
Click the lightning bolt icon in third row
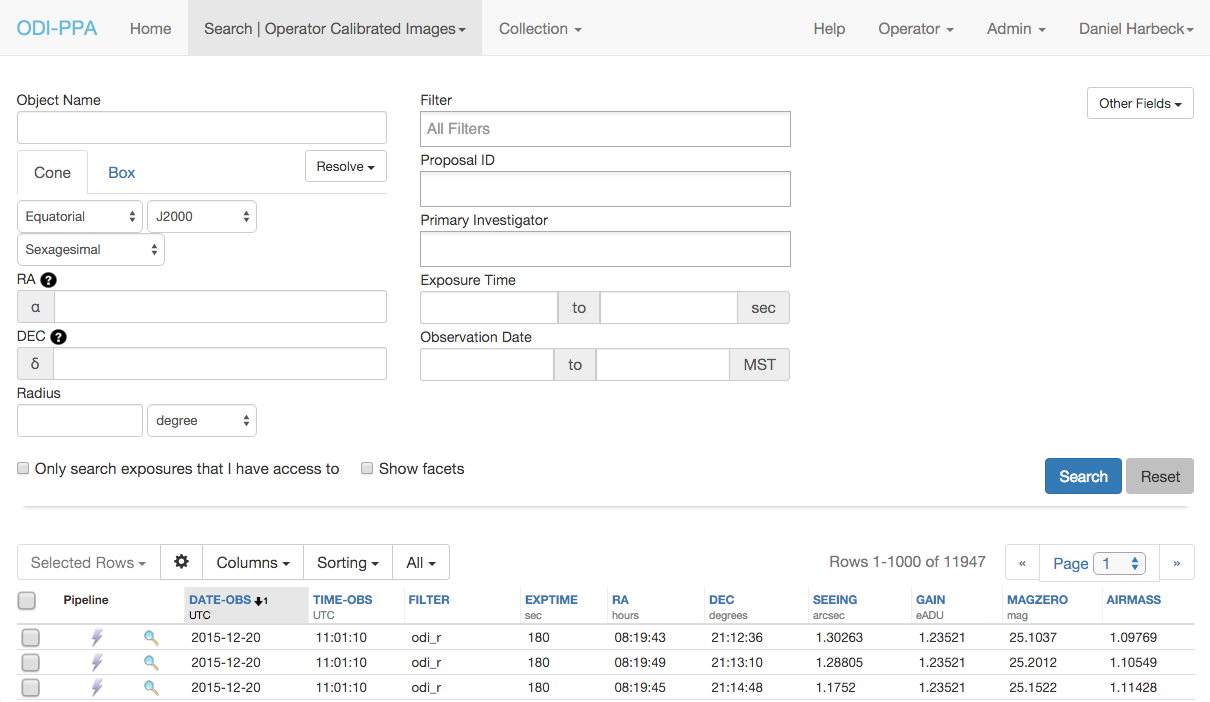[x=97, y=687]
